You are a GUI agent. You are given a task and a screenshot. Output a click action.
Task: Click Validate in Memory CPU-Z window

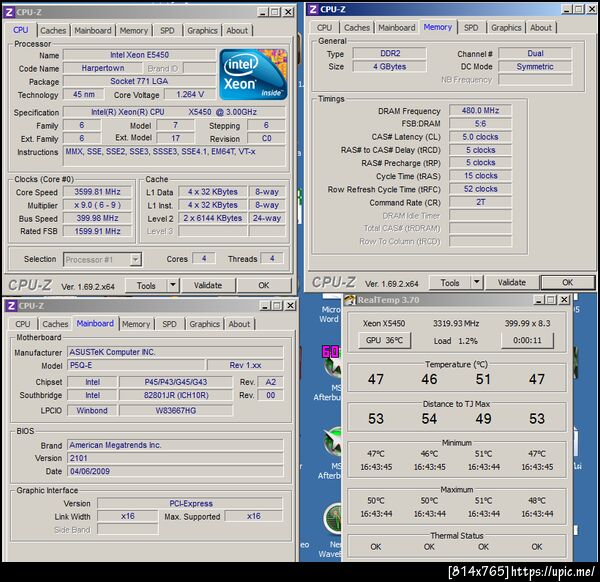pos(512,283)
